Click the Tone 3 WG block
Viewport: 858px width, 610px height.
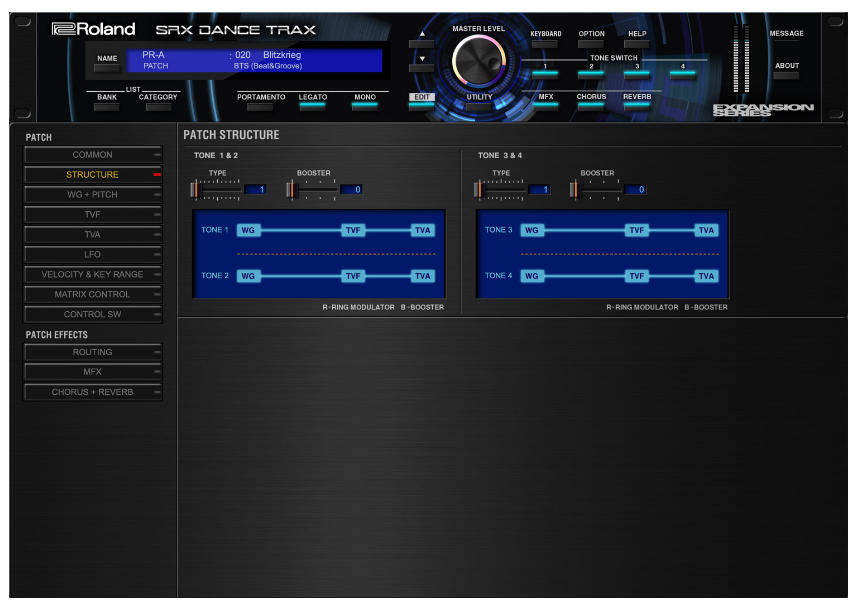click(532, 230)
